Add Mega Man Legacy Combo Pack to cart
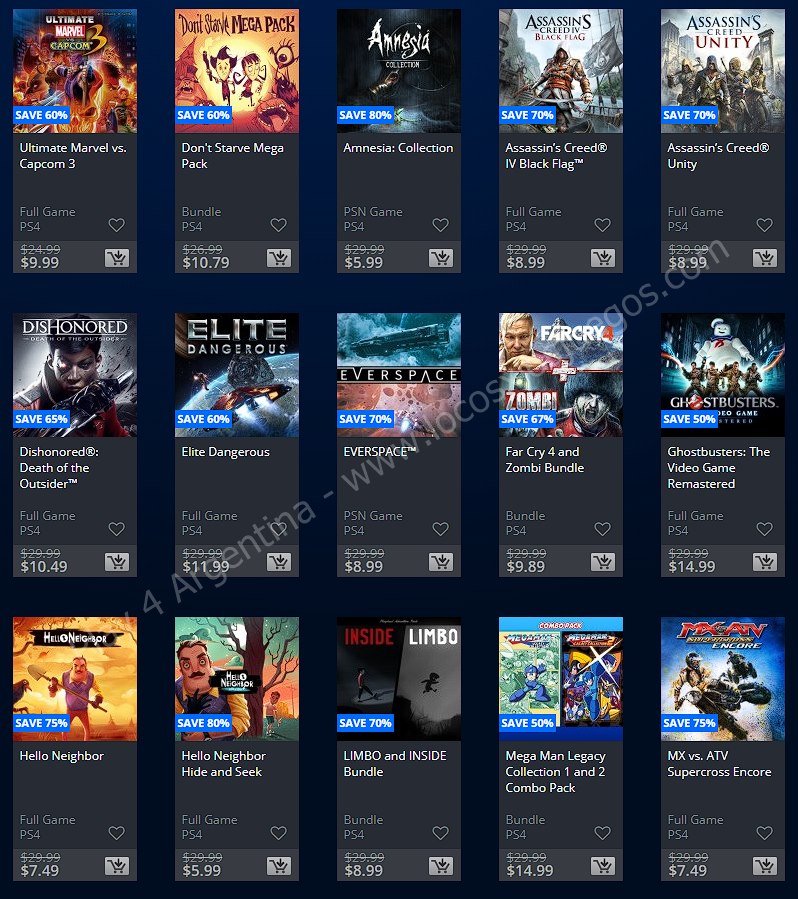 coord(603,866)
